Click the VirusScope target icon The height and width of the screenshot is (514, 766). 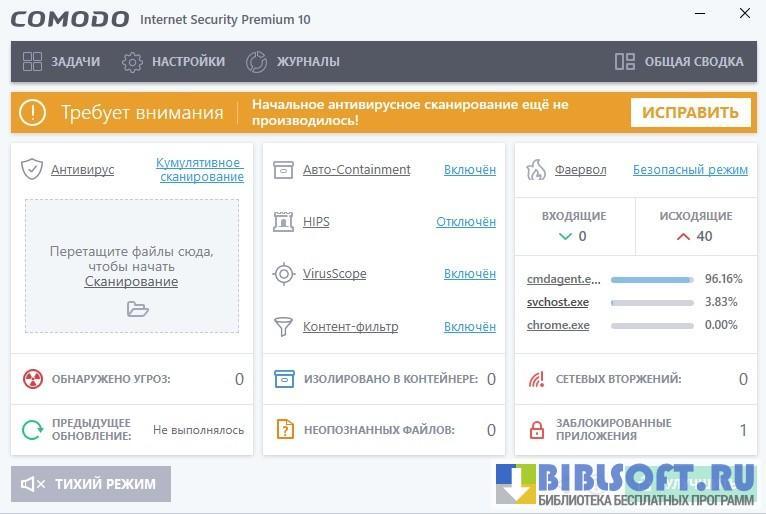tap(284, 274)
